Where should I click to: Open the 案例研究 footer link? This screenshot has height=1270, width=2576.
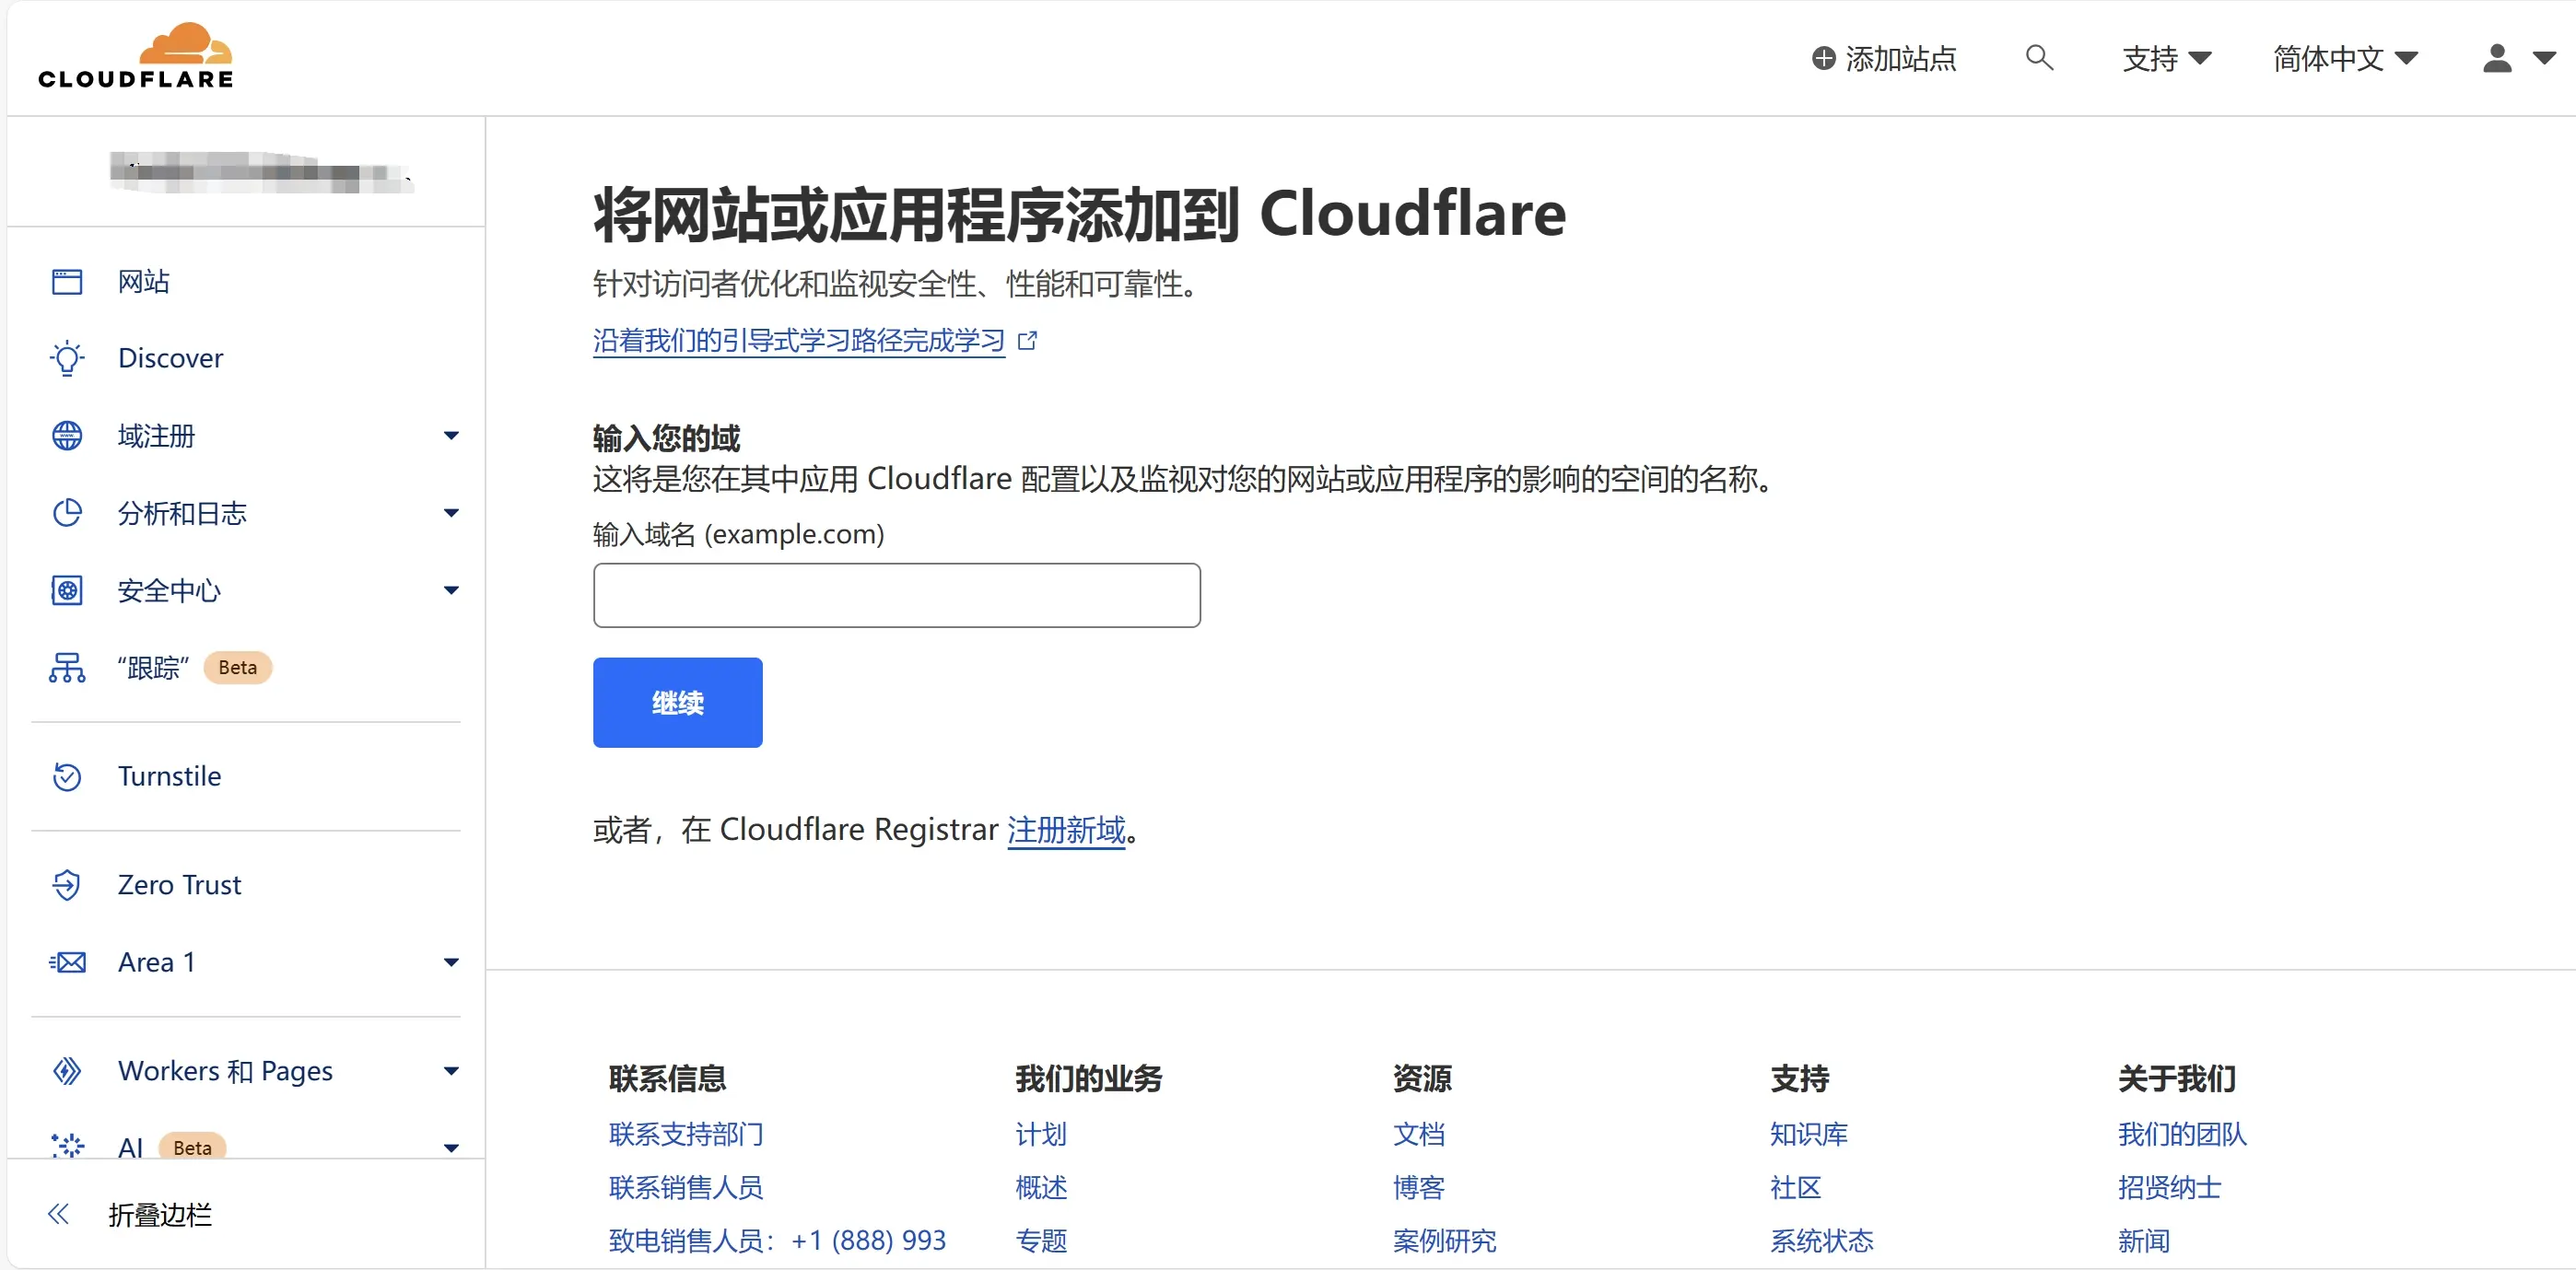click(x=1444, y=1241)
